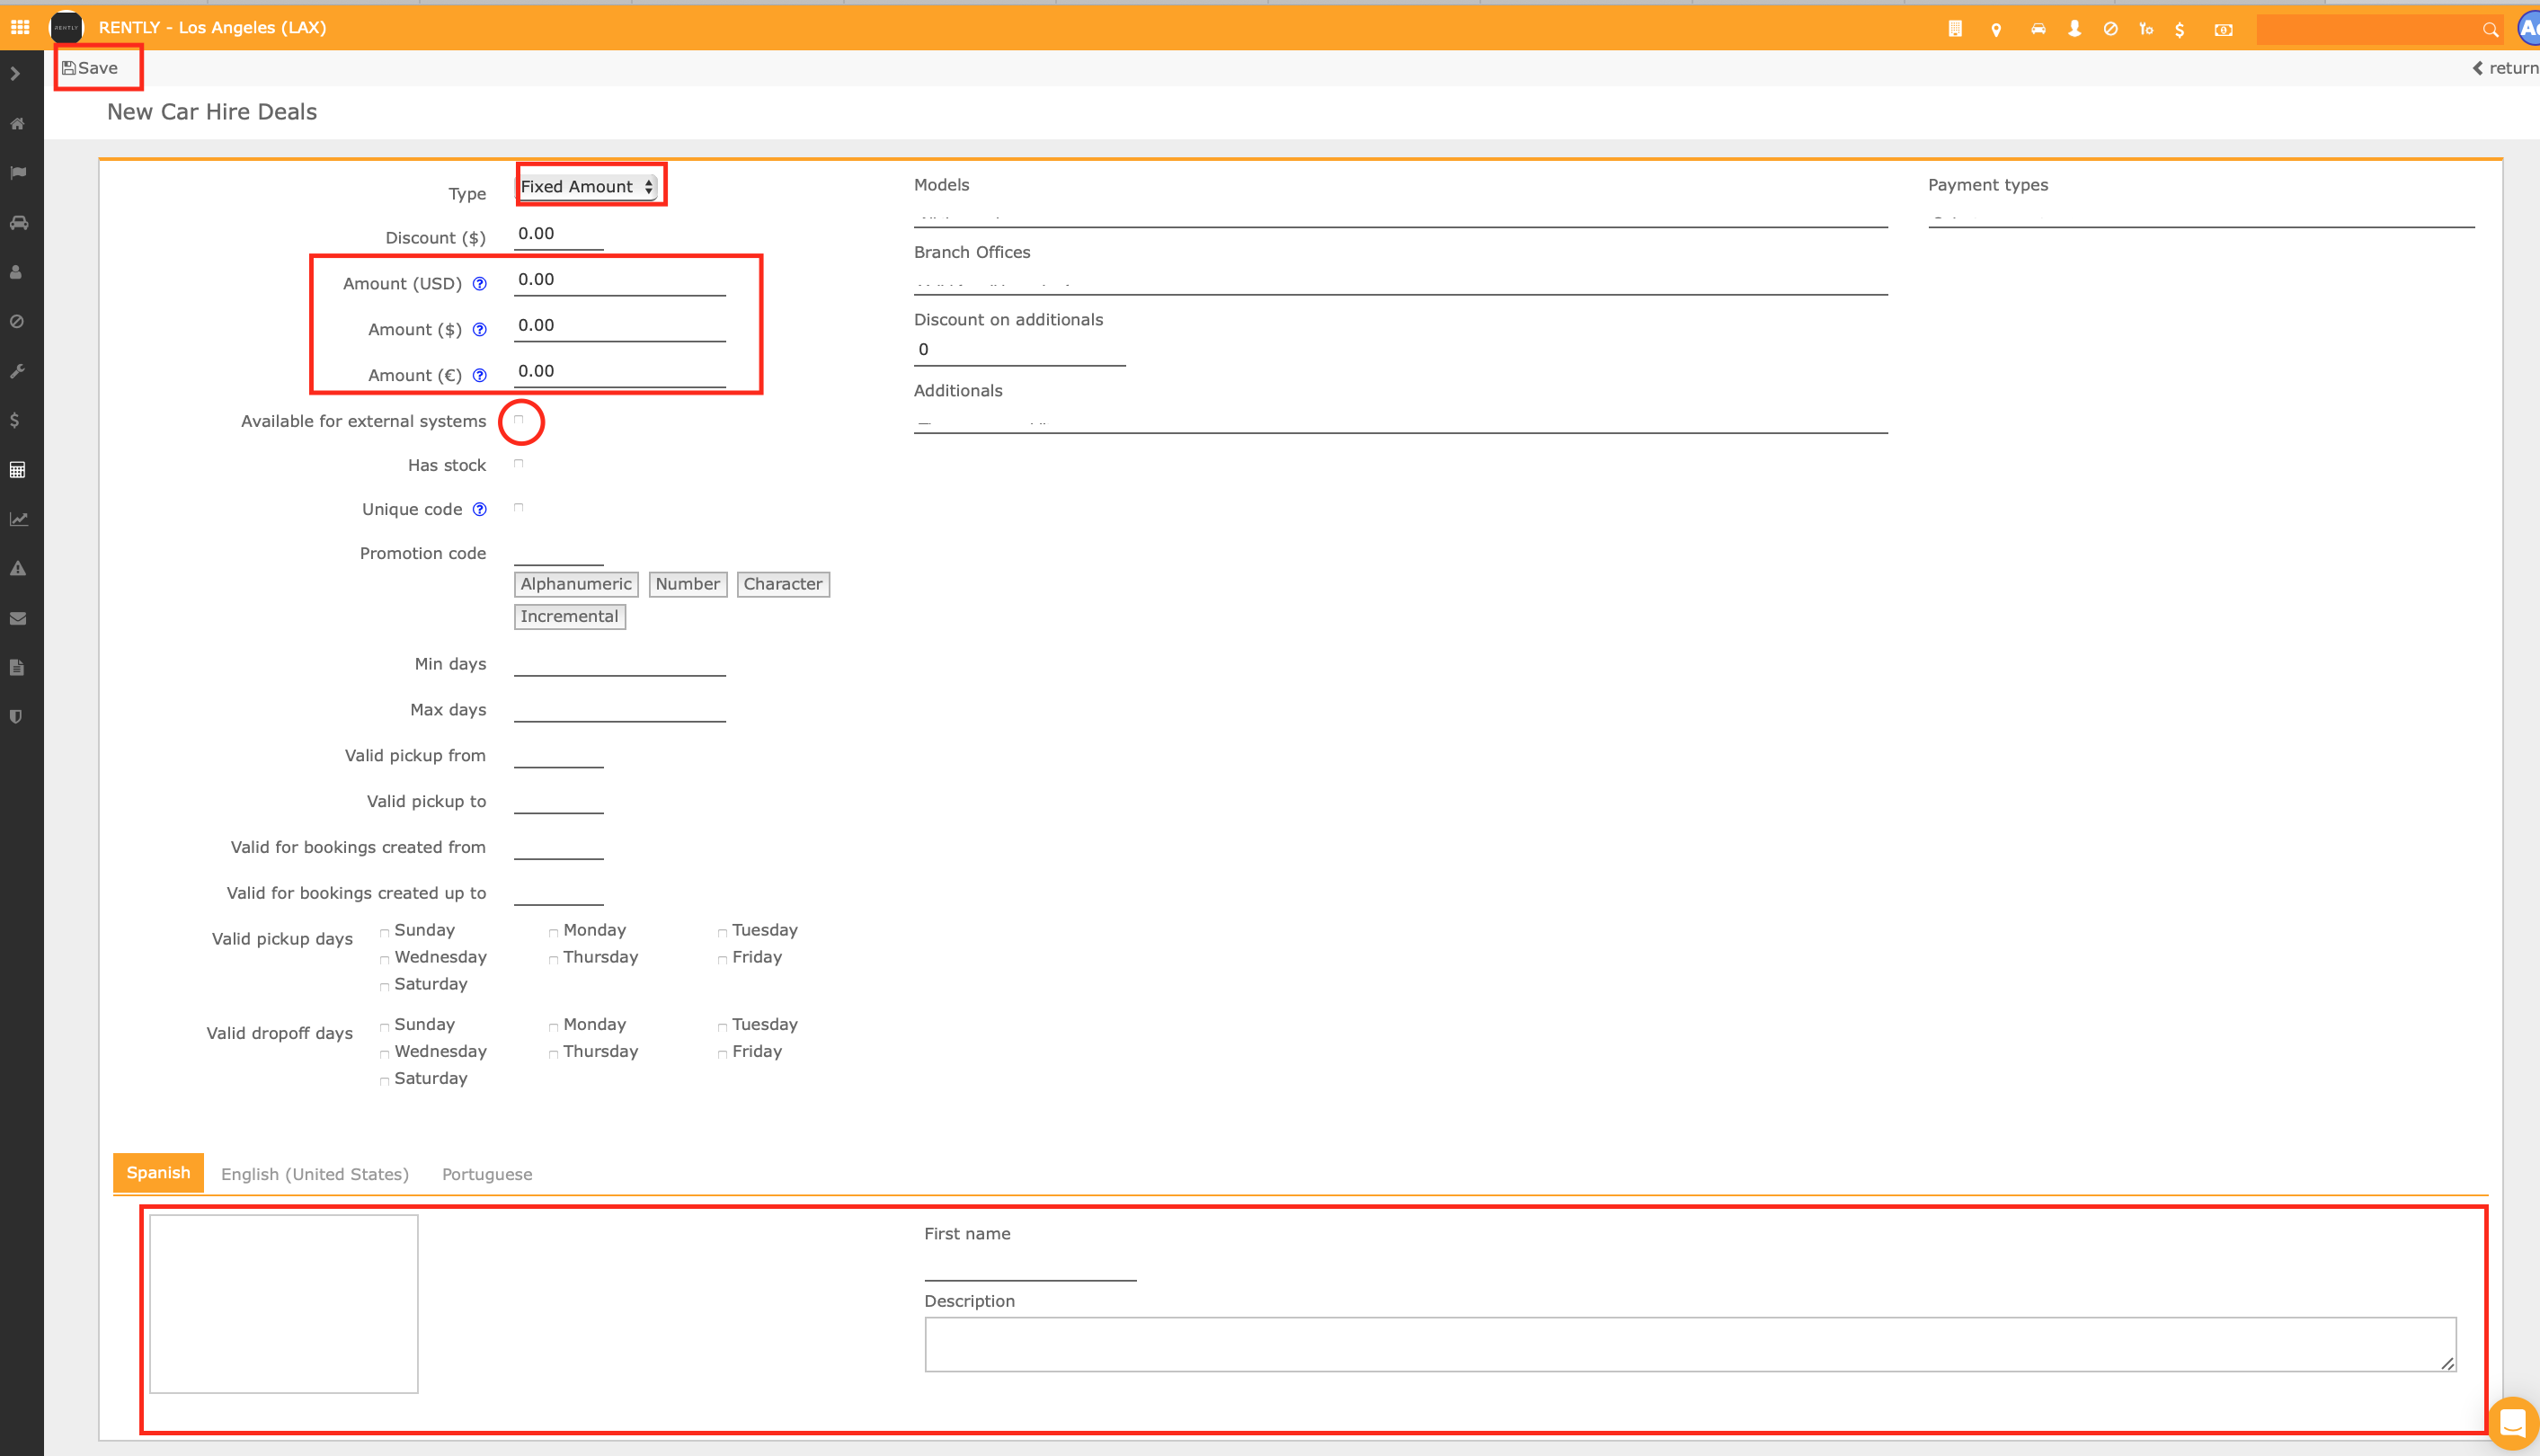Open the Additionals selection field
The width and height of the screenshot is (2540, 1456).
coord(1400,420)
